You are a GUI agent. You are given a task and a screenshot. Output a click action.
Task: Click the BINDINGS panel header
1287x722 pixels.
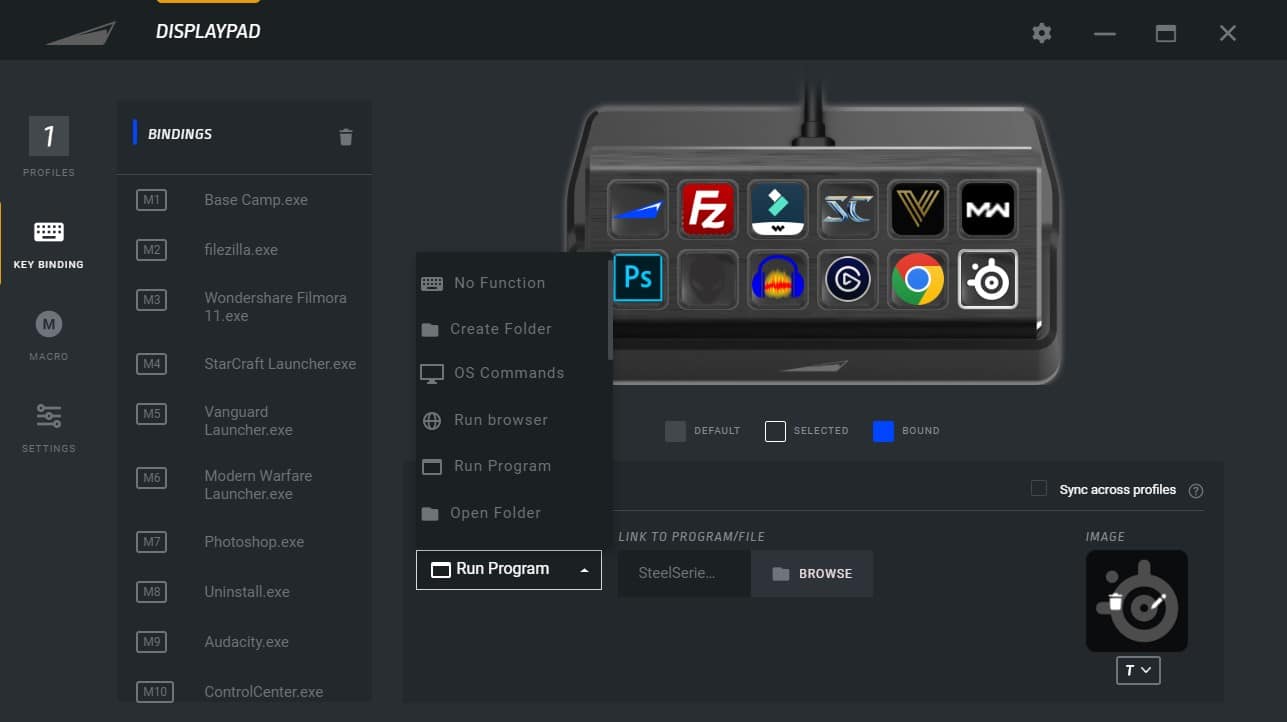pyautogui.click(x=180, y=134)
